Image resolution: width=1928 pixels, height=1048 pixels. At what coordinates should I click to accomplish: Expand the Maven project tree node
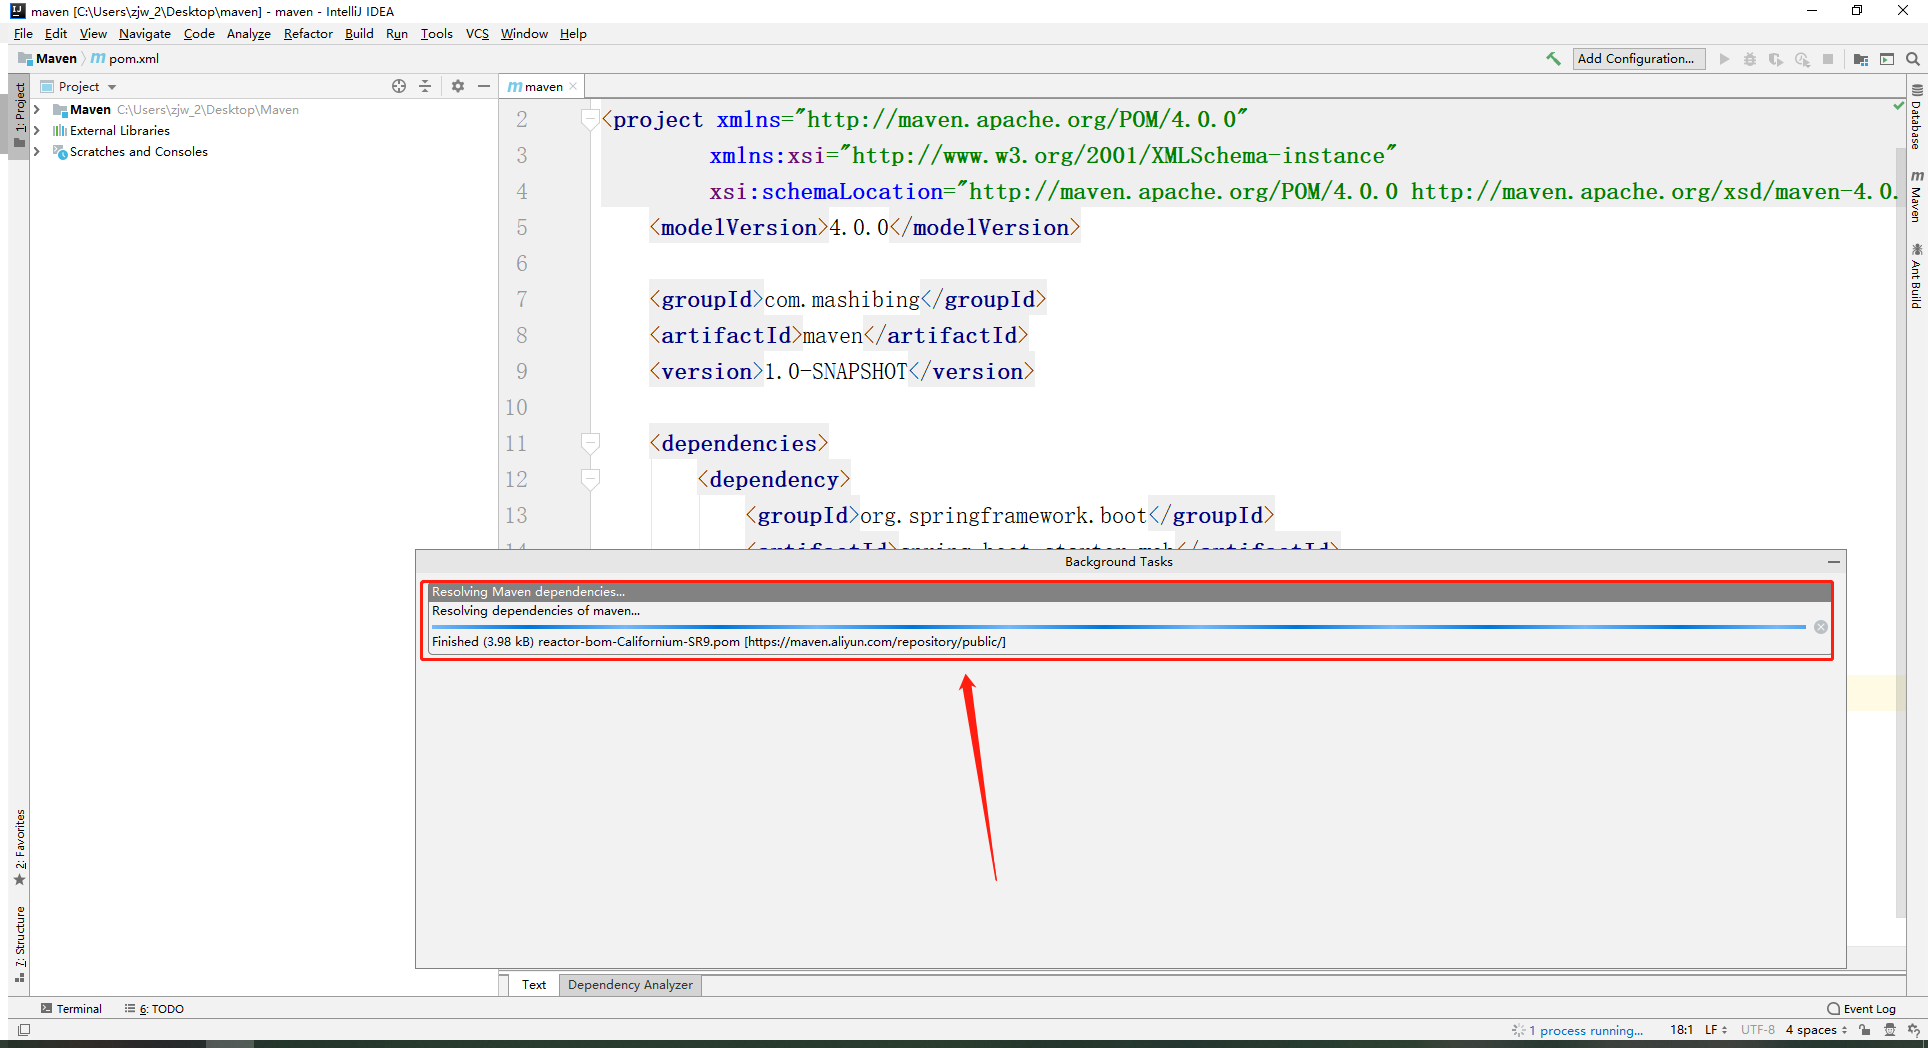[37, 110]
